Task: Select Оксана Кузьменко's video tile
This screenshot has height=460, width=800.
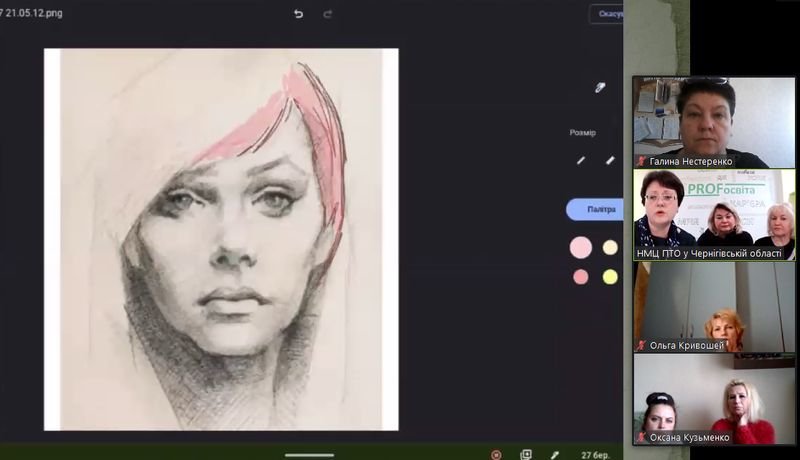Action: point(713,399)
